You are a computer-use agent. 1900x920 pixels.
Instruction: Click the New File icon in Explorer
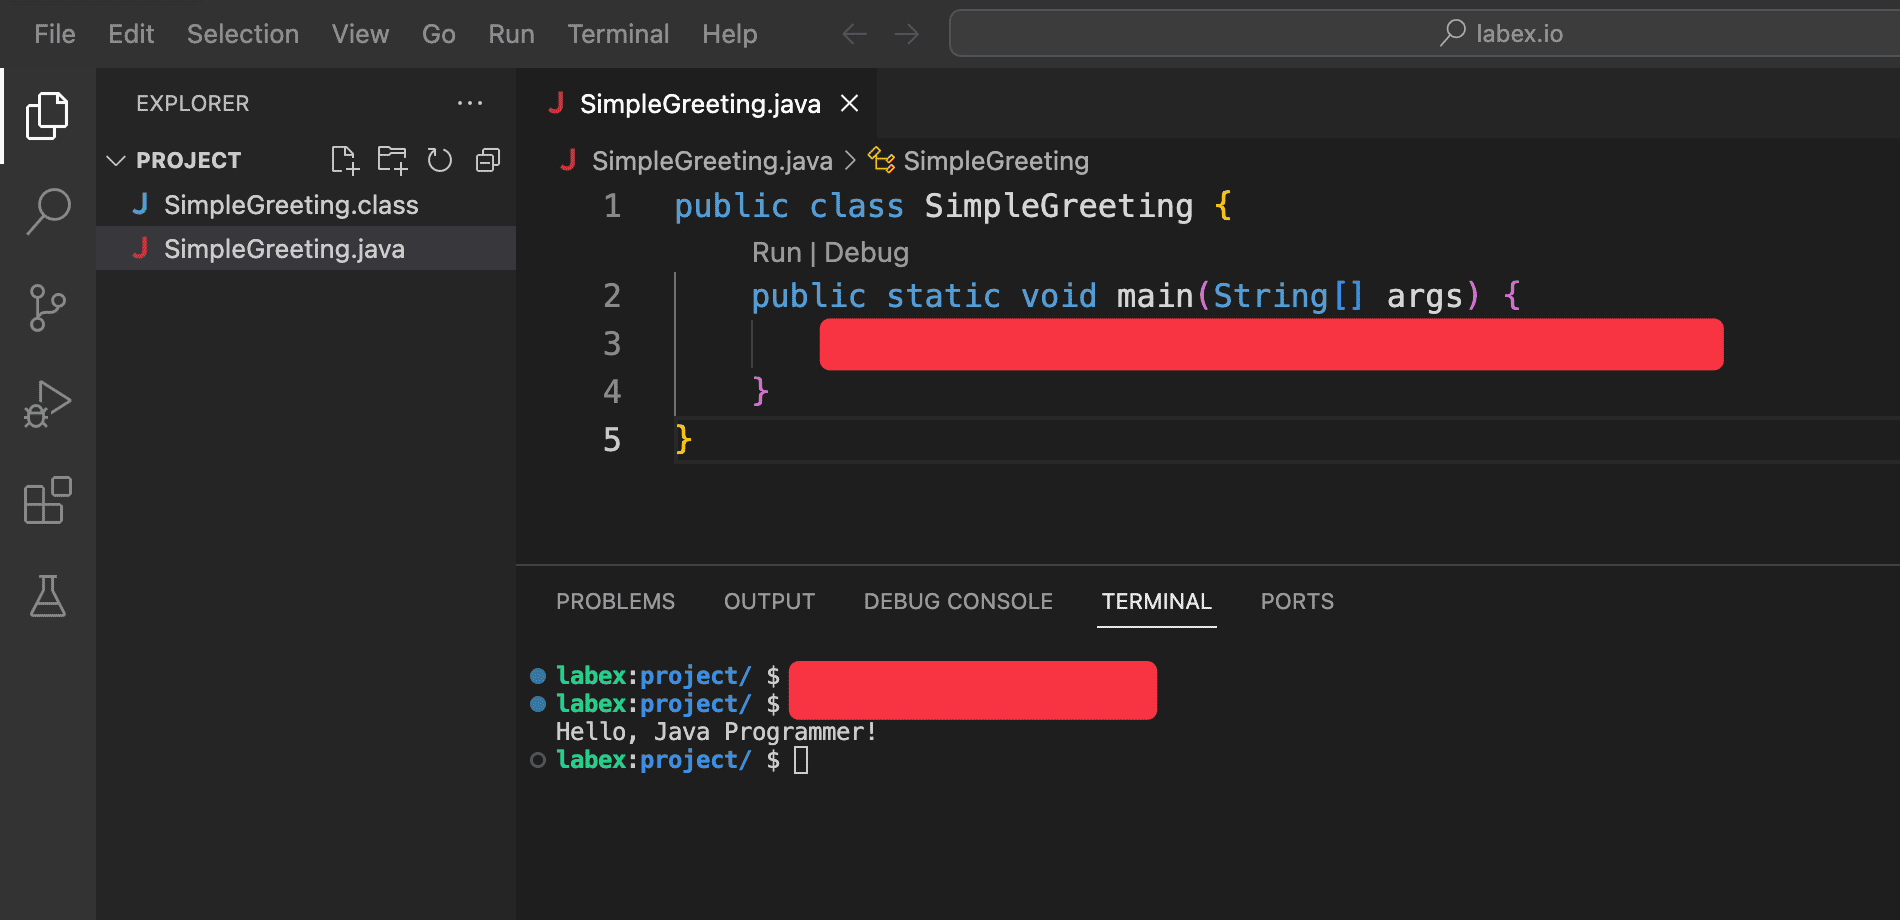pyautogui.click(x=344, y=160)
